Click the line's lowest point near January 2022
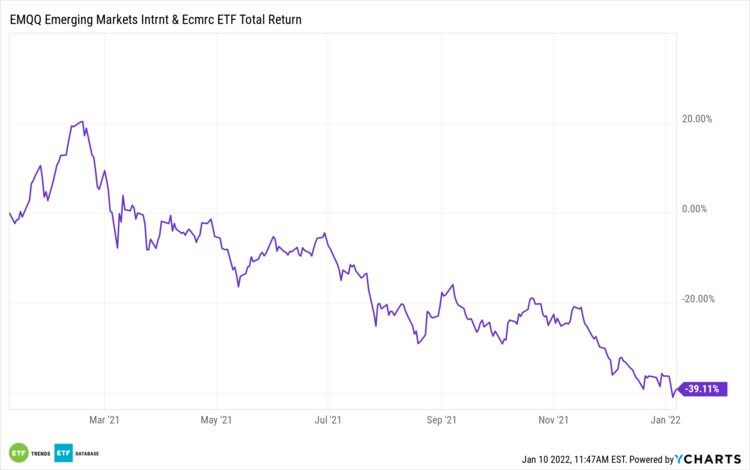This screenshot has height=470, width=750. tap(672, 396)
